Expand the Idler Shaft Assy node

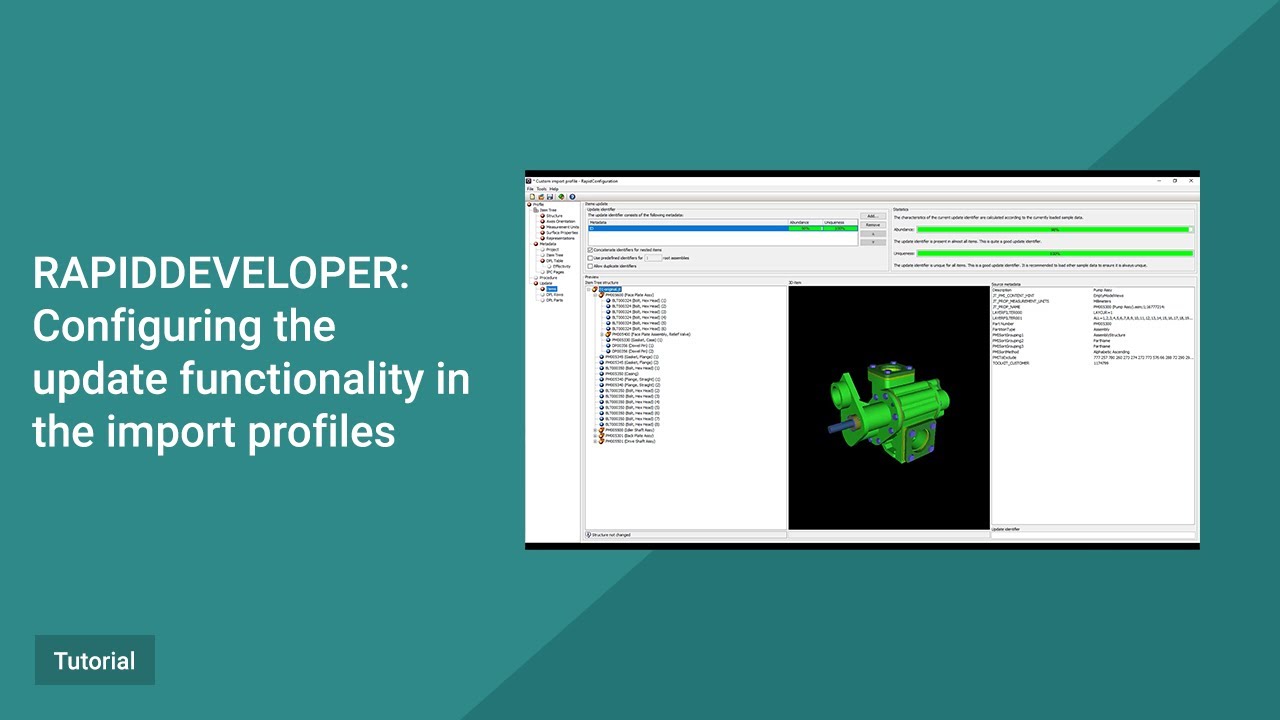[595, 430]
